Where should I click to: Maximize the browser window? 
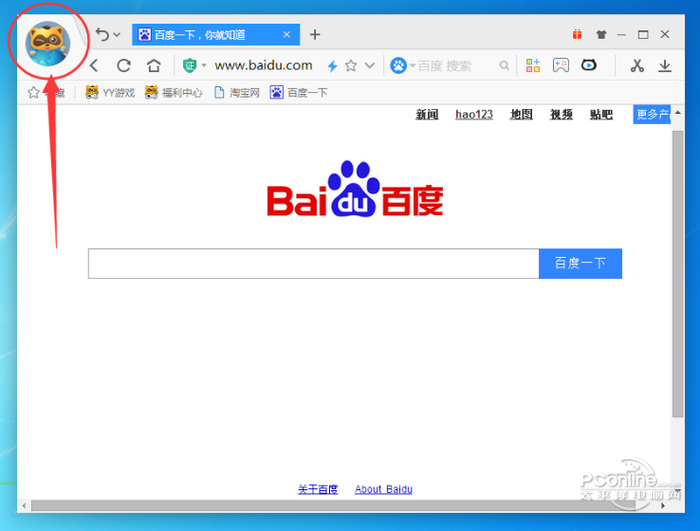643,34
